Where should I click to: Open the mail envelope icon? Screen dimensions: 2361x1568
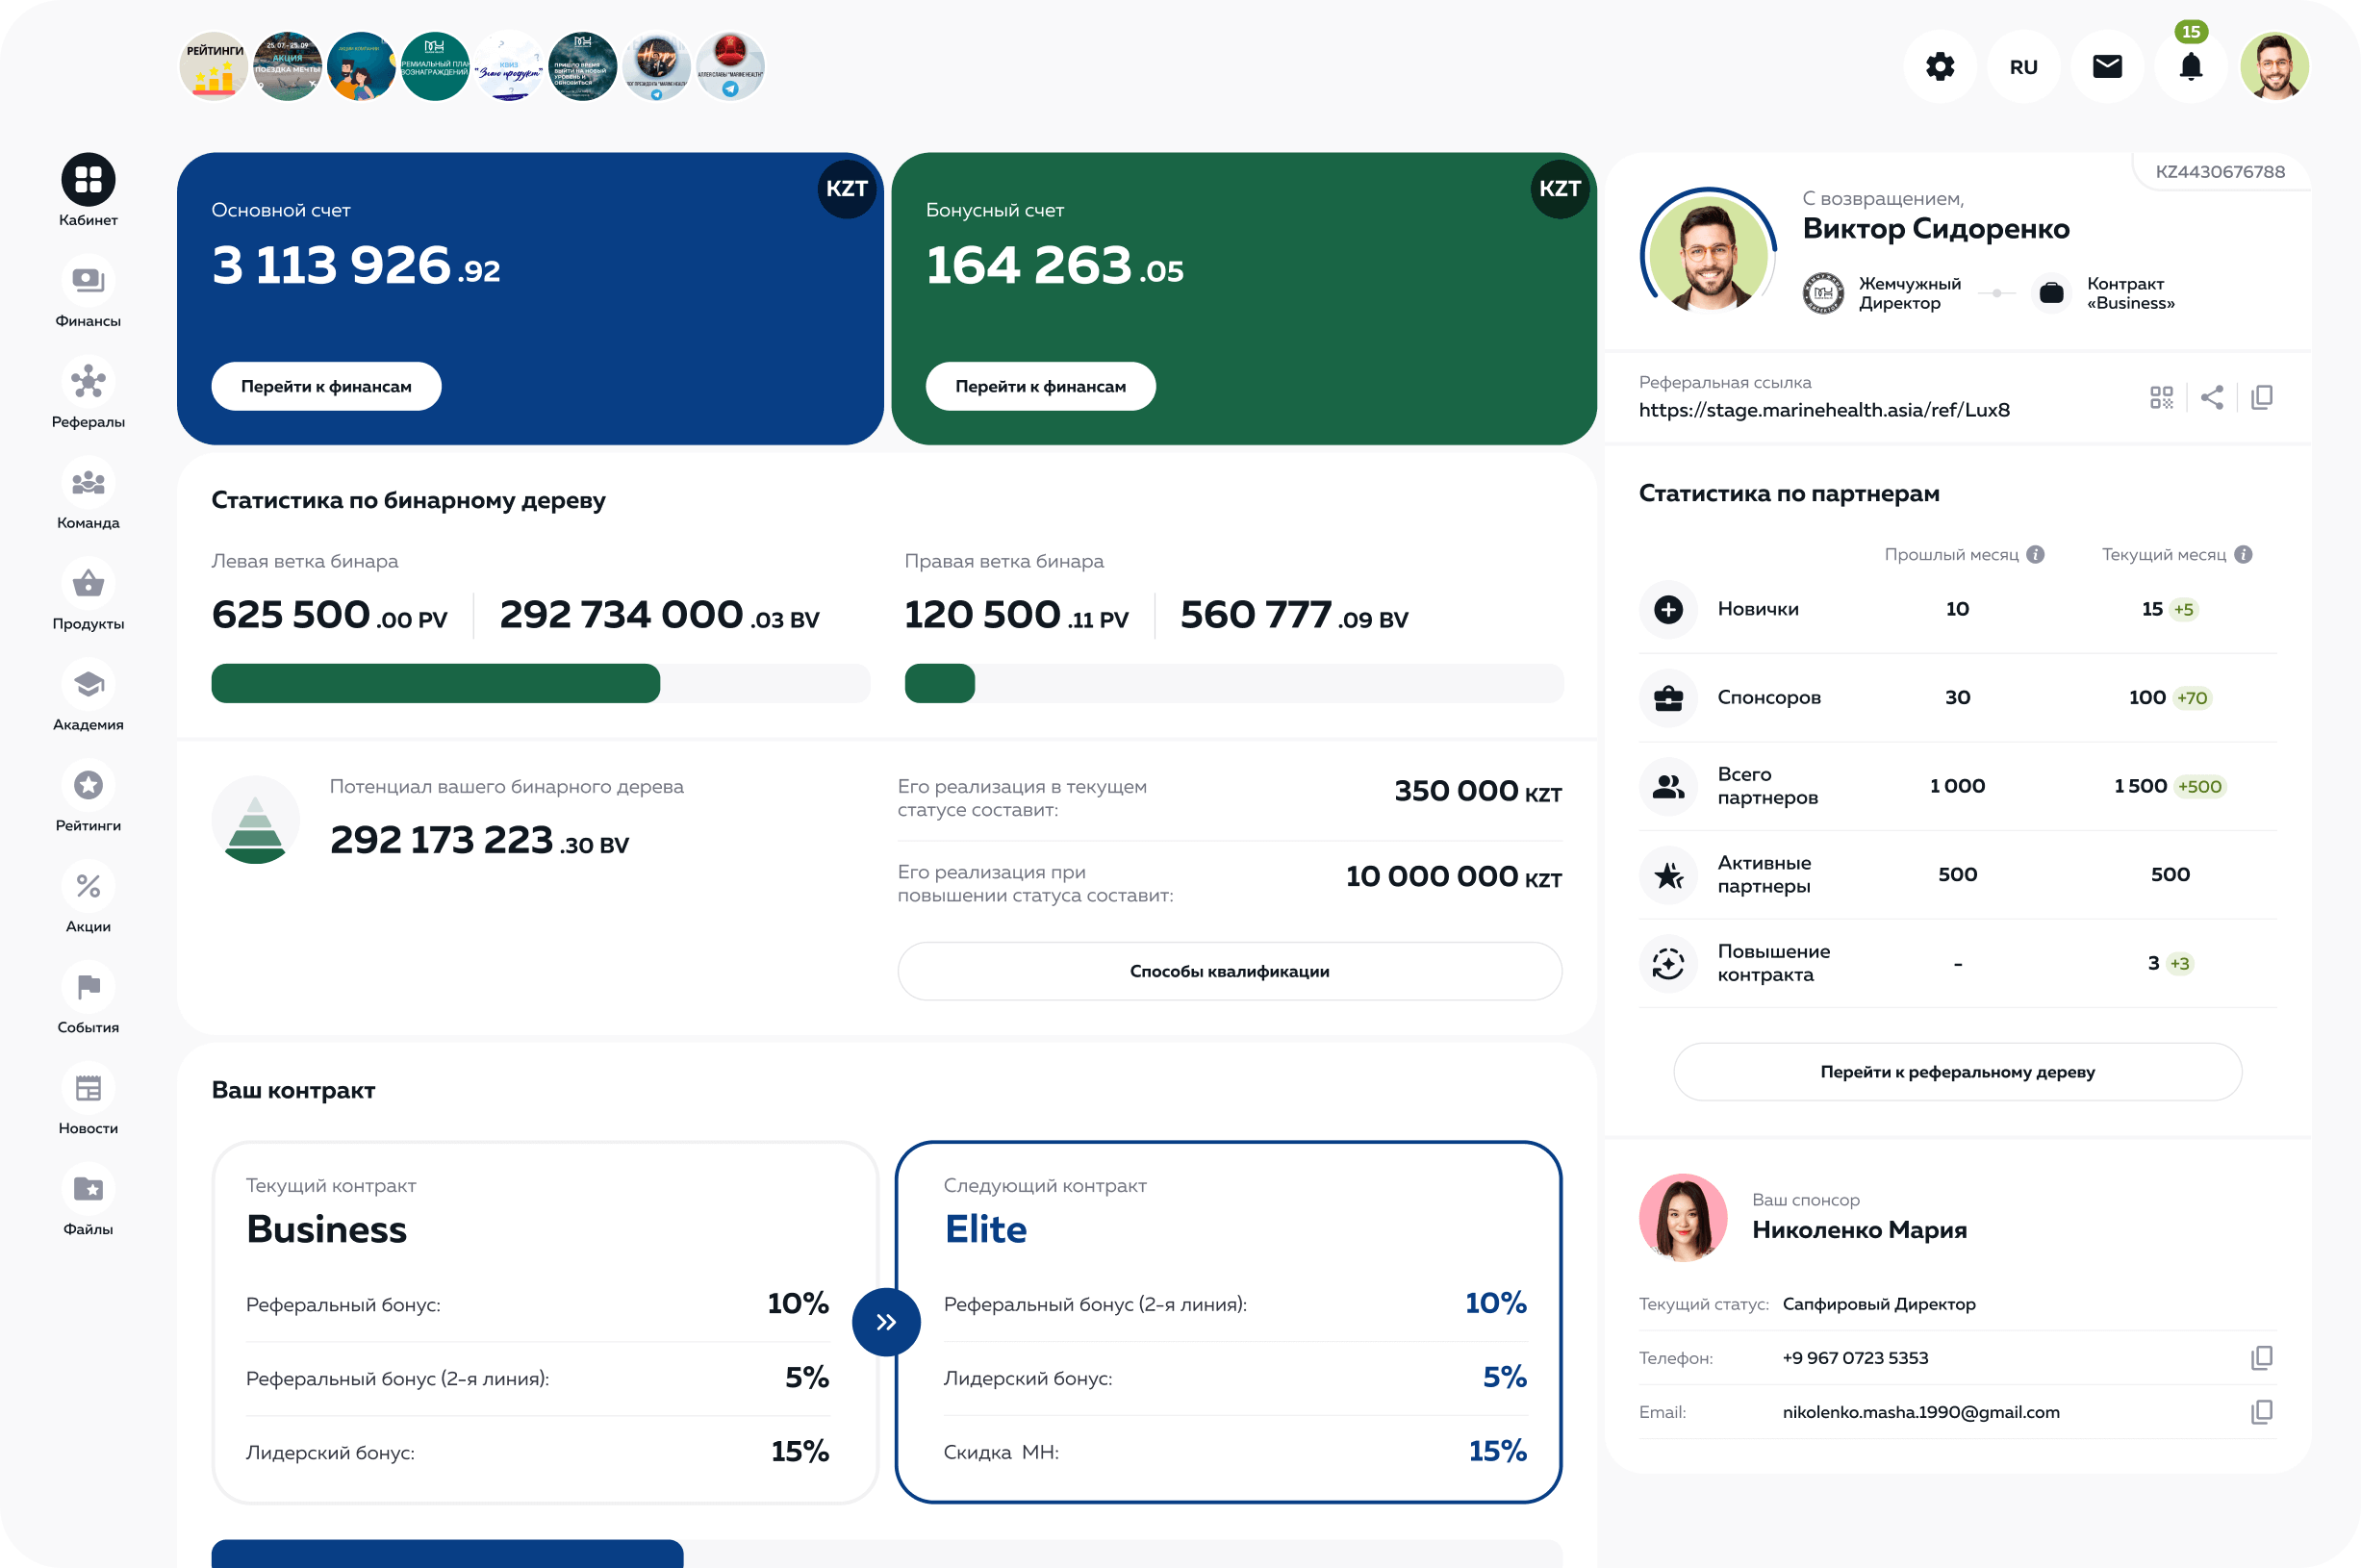[x=2107, y=67]
